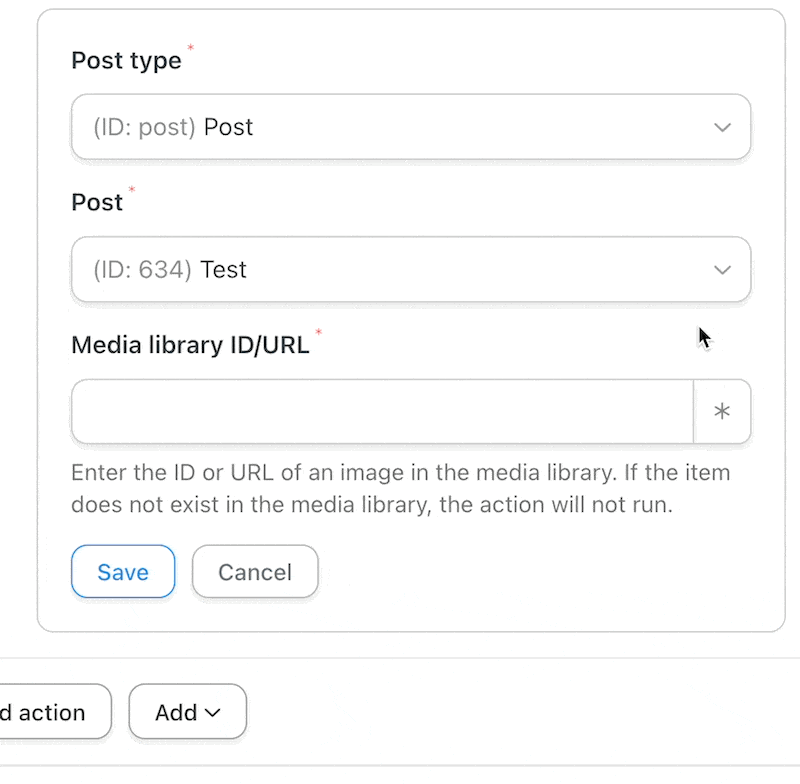Click the help text about media library
The image size is (800, 784).
(x=401, y=489)
